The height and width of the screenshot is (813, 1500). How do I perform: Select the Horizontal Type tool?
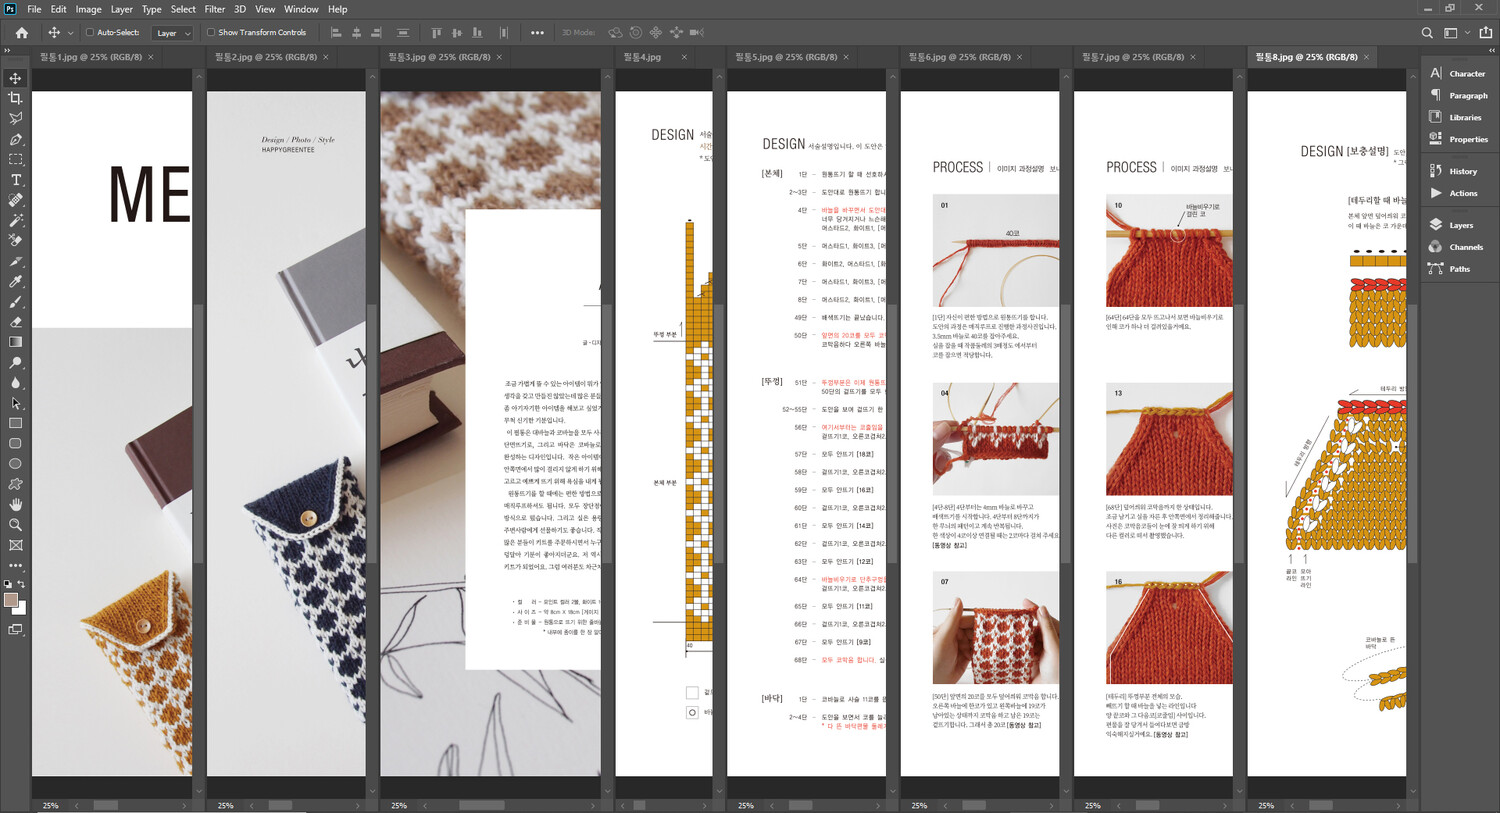pos(15,180)
